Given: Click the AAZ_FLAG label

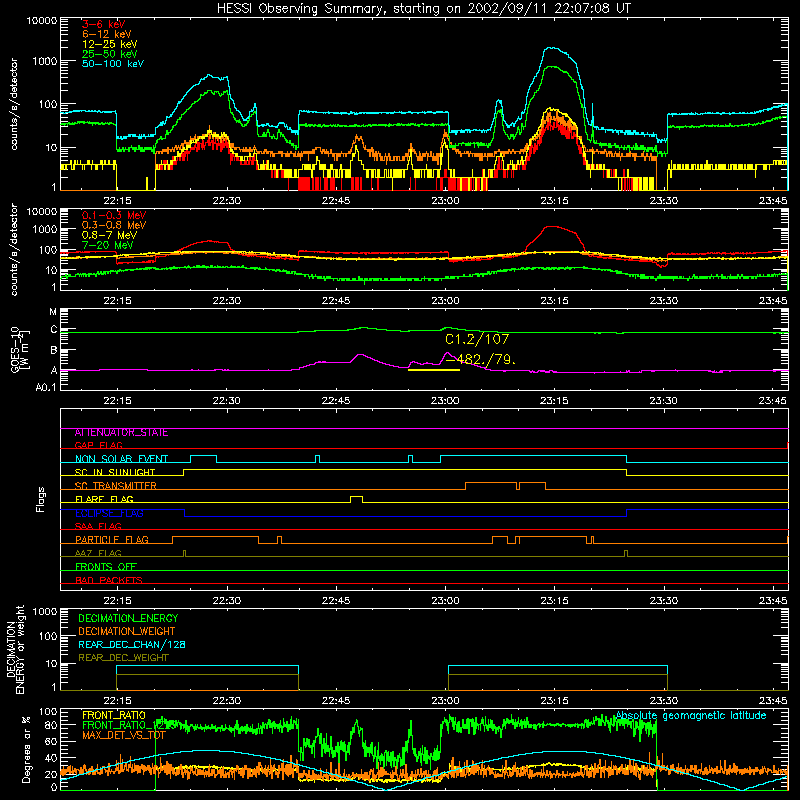Looking at the screenshot, I should click(x=98, y=553).
